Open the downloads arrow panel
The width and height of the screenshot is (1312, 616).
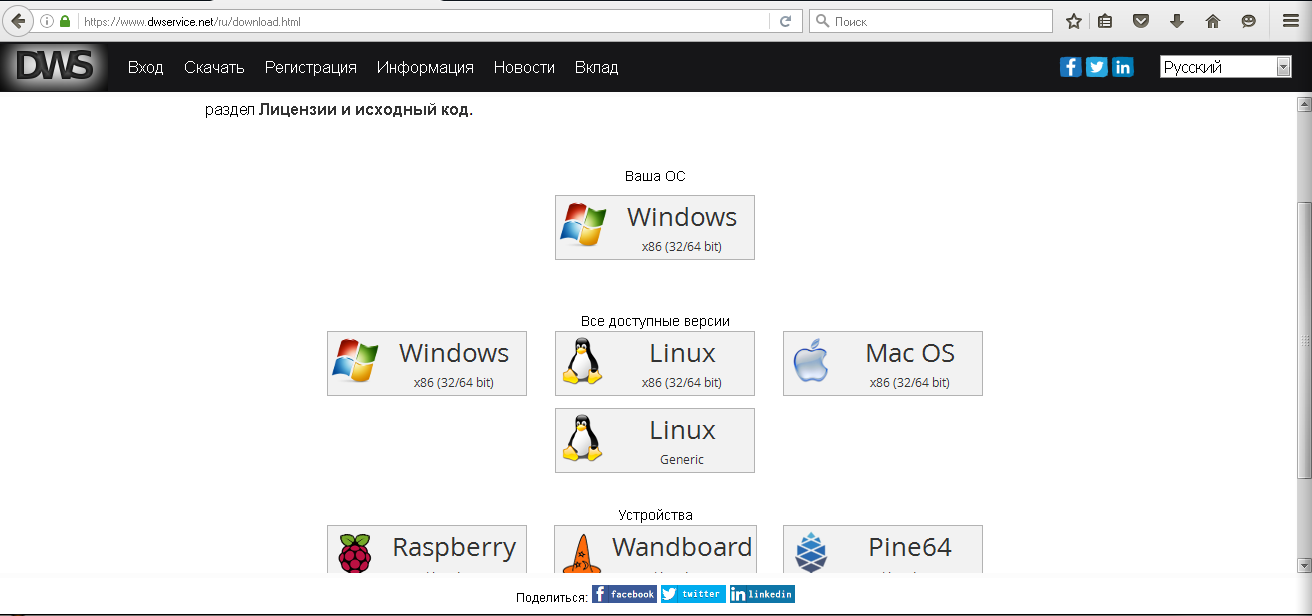point(1177,21)
